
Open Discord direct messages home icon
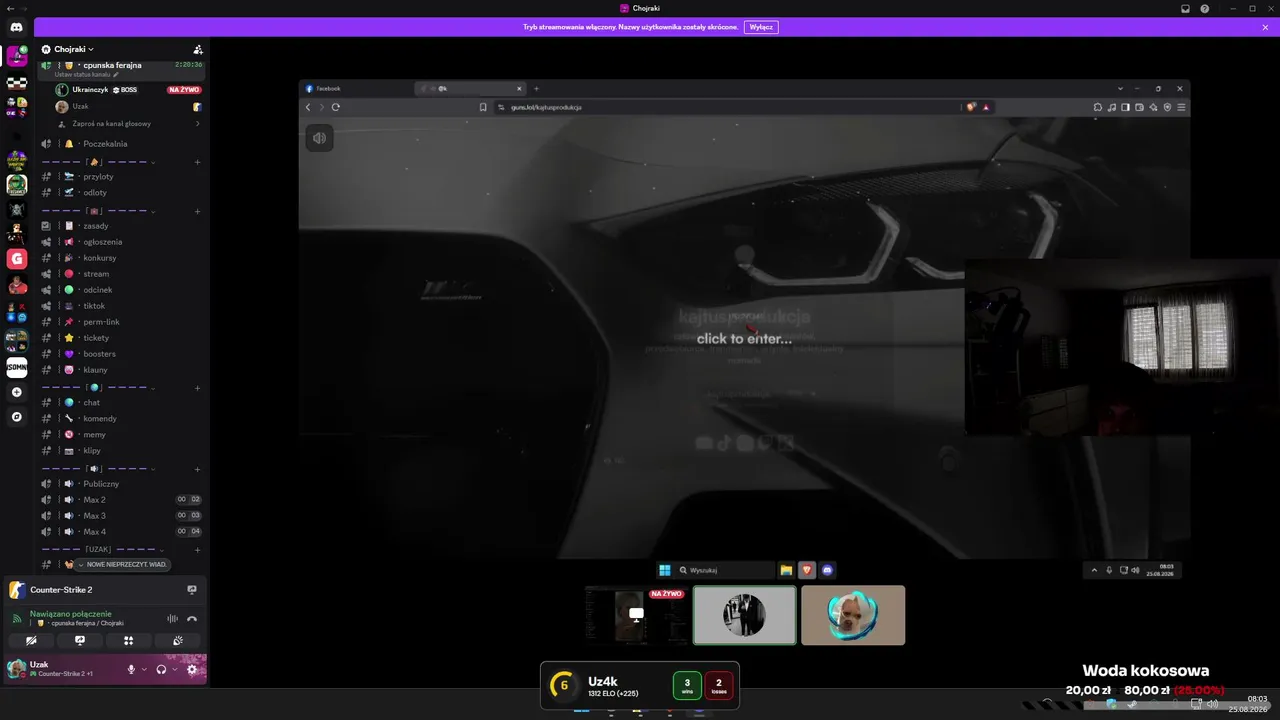pyautogui.click(x=17, y=27)
